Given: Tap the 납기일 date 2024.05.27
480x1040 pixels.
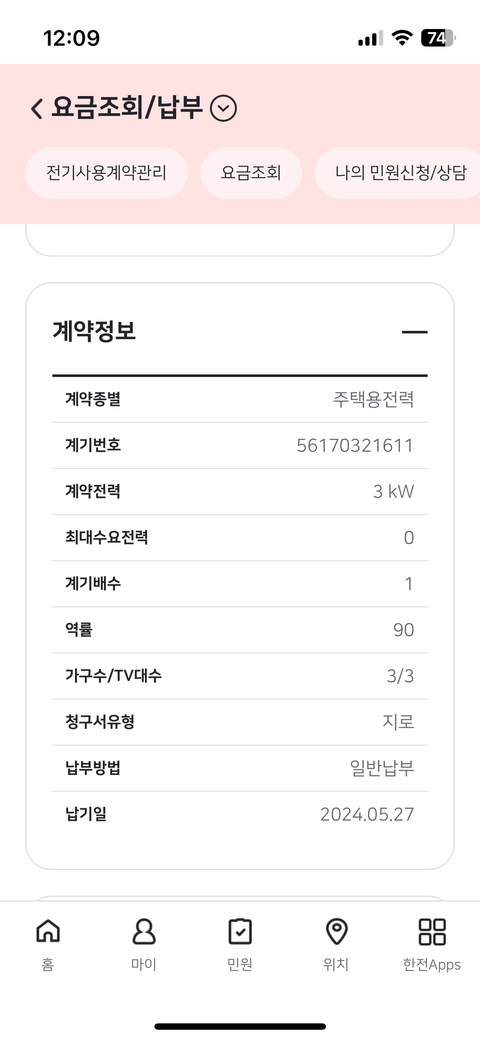Looking at the screenshot, I should (x=367, y=814).
